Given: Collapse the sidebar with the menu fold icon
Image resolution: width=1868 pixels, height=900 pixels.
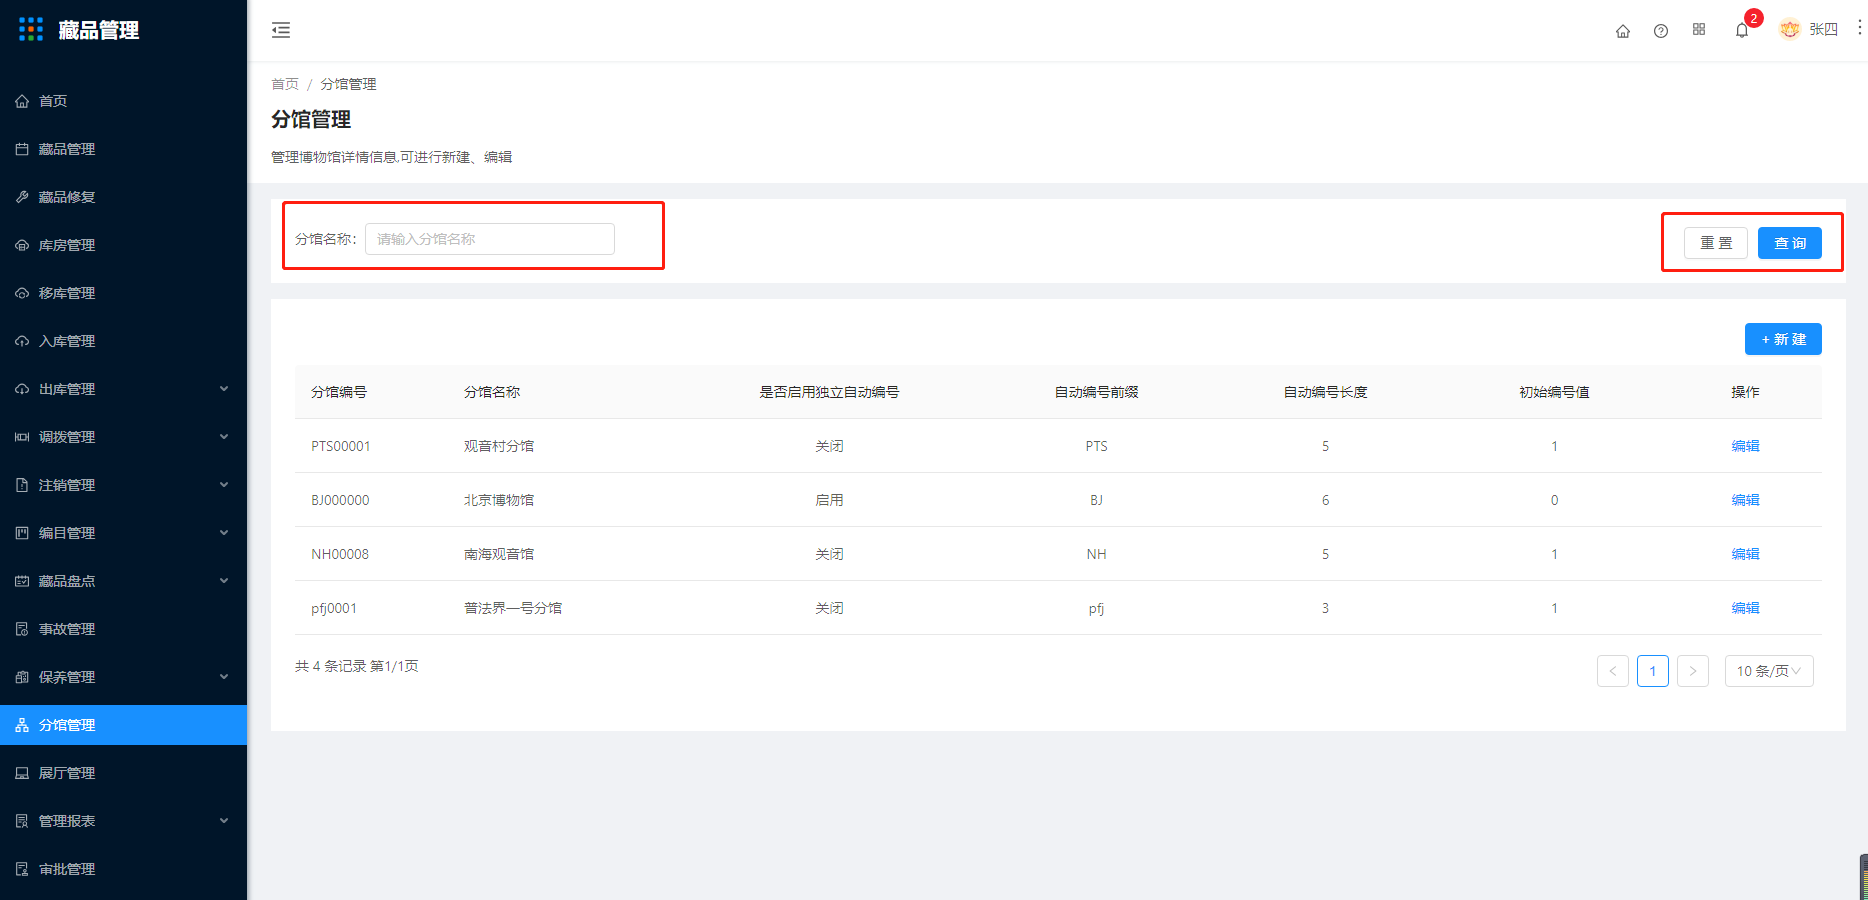Looking at the screenshot, I should point(281,30).
